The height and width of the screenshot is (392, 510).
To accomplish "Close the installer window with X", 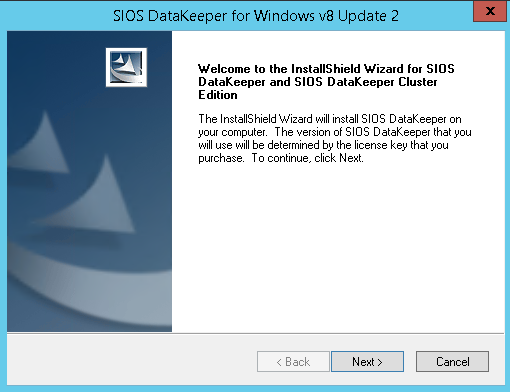I will coord(490,12).
